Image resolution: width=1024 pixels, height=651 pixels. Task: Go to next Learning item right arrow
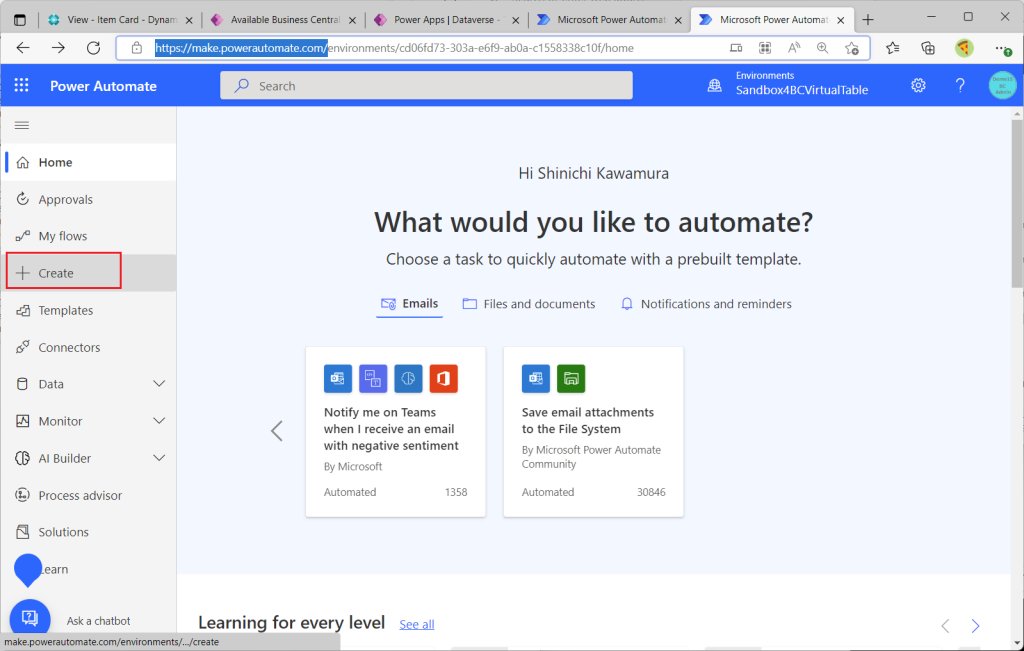pos(975,626)
